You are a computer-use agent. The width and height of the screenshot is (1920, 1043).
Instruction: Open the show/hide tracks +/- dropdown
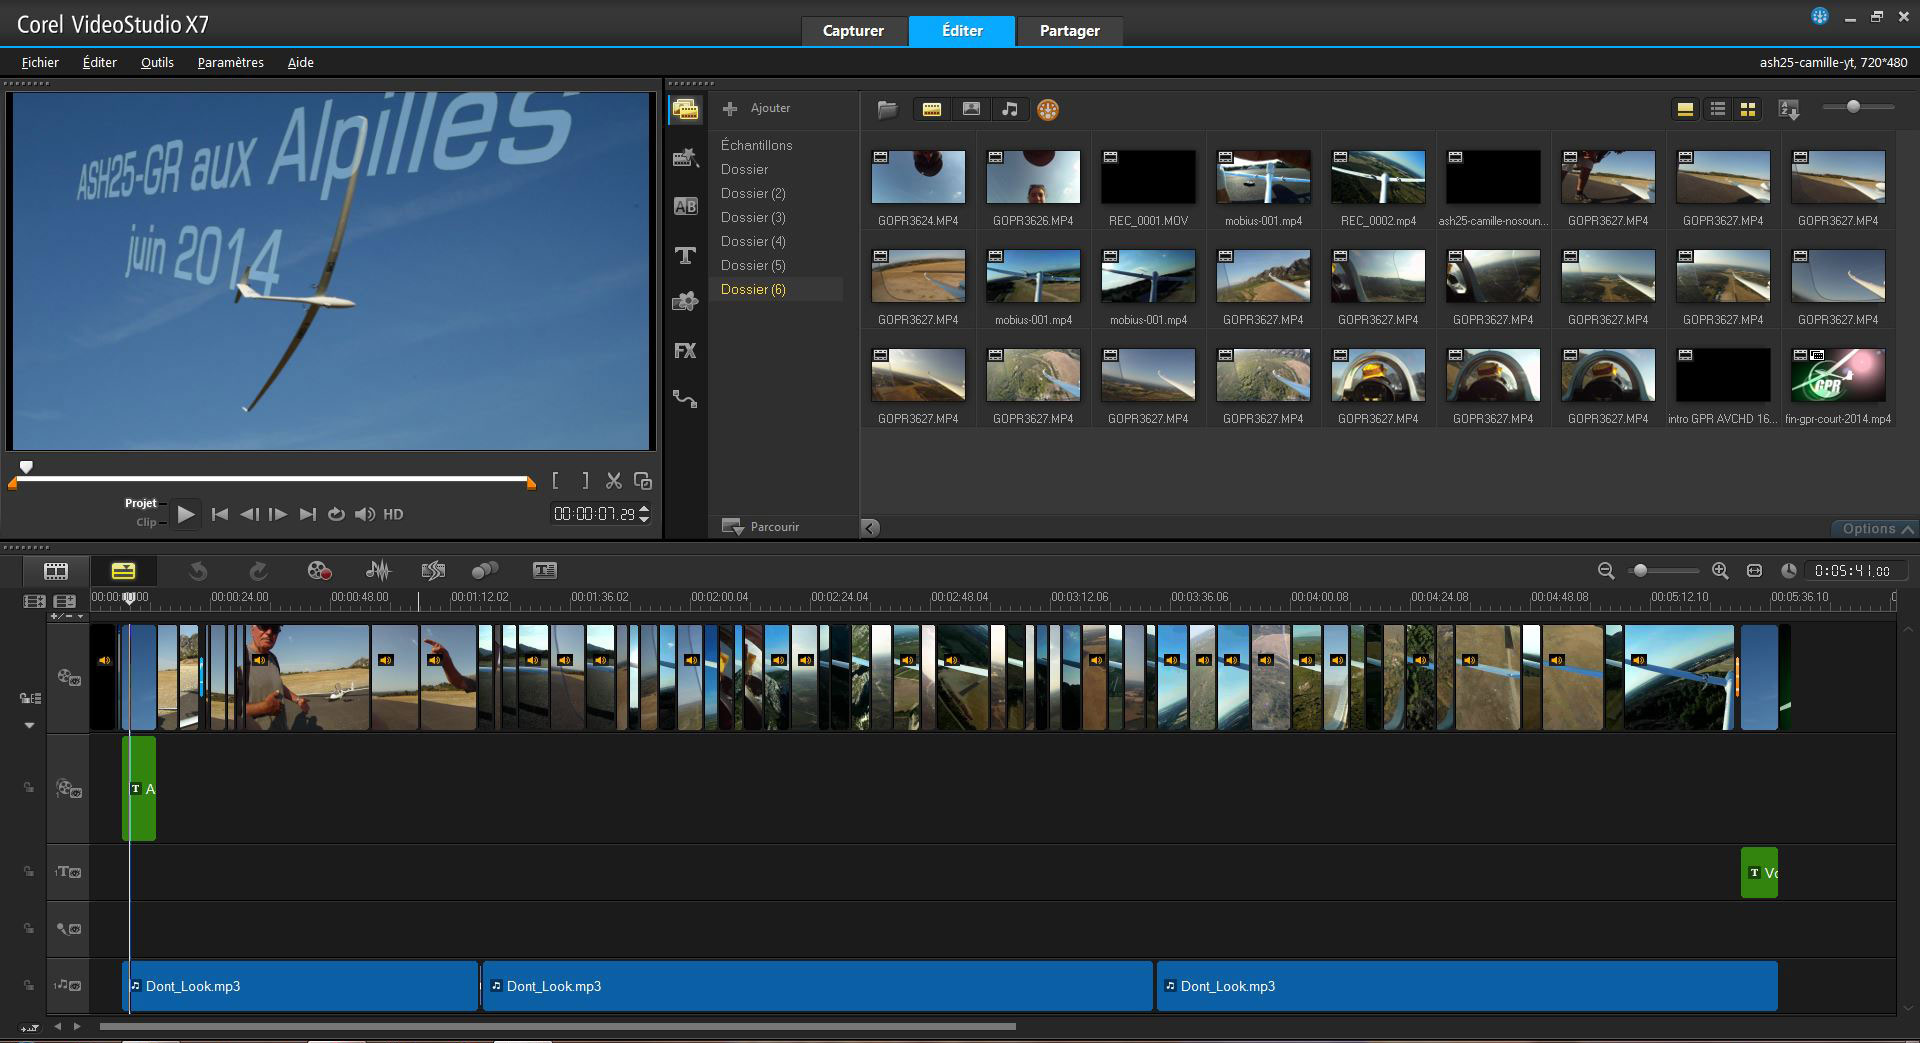coord(67,617)
